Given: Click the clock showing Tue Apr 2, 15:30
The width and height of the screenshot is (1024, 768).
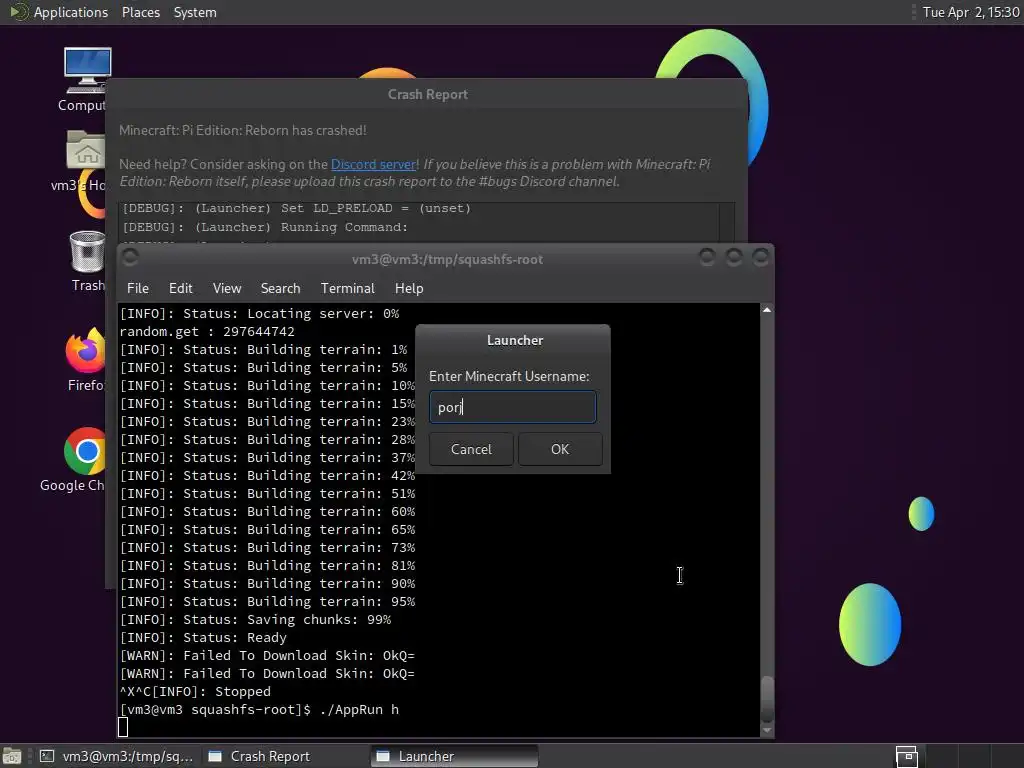Looking at the screenshot, I should 970,12.
